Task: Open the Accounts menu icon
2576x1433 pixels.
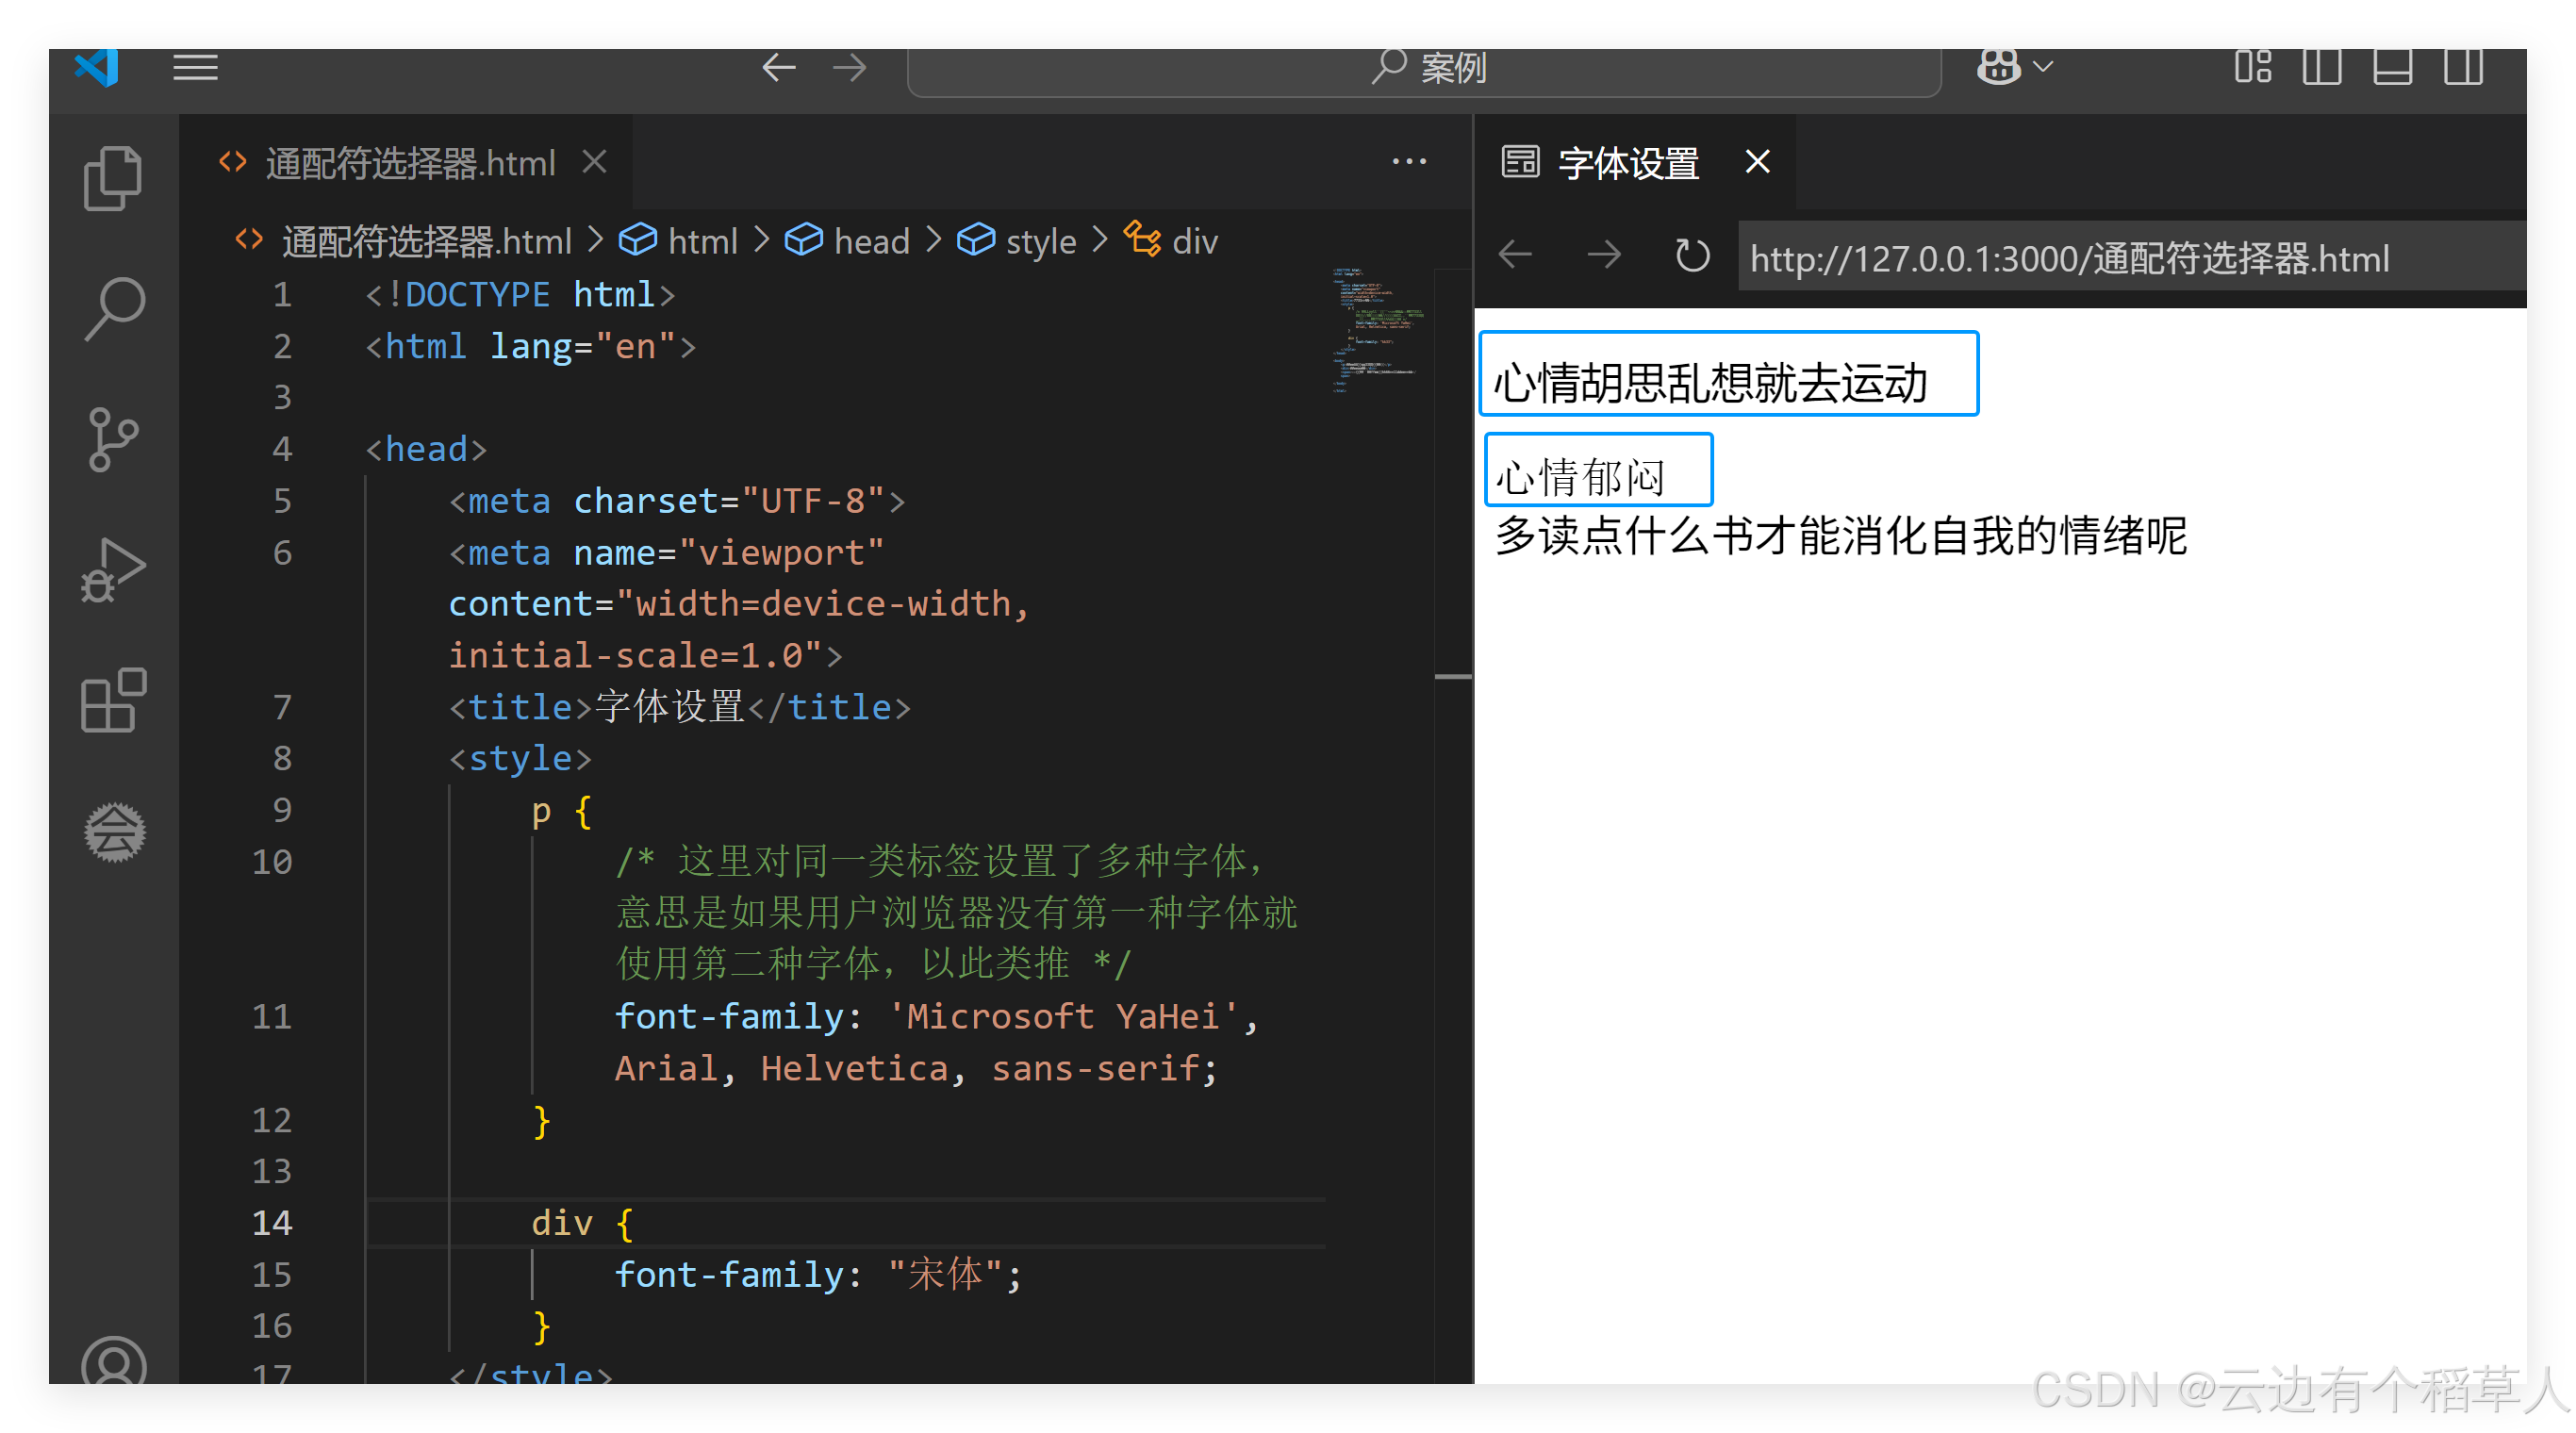Action: (113, 1362)
